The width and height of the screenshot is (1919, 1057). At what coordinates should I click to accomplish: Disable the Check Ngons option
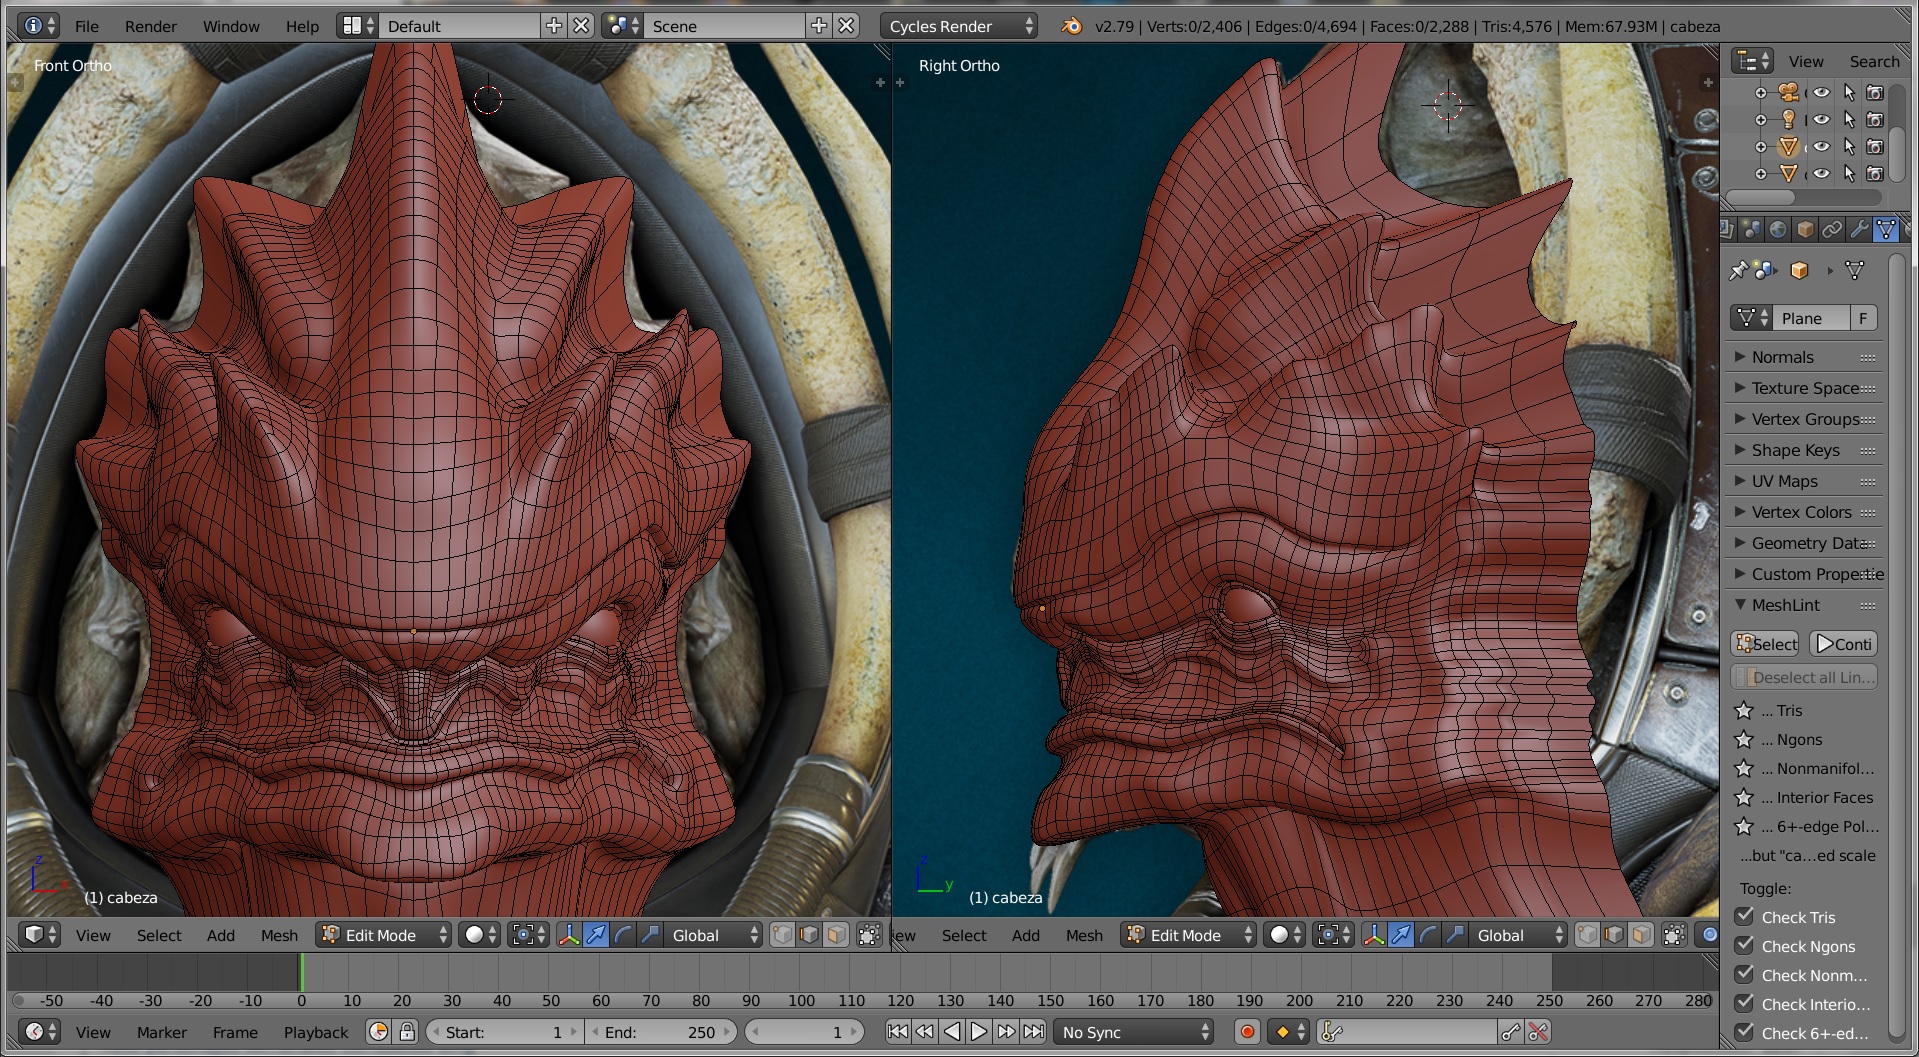1745,945
